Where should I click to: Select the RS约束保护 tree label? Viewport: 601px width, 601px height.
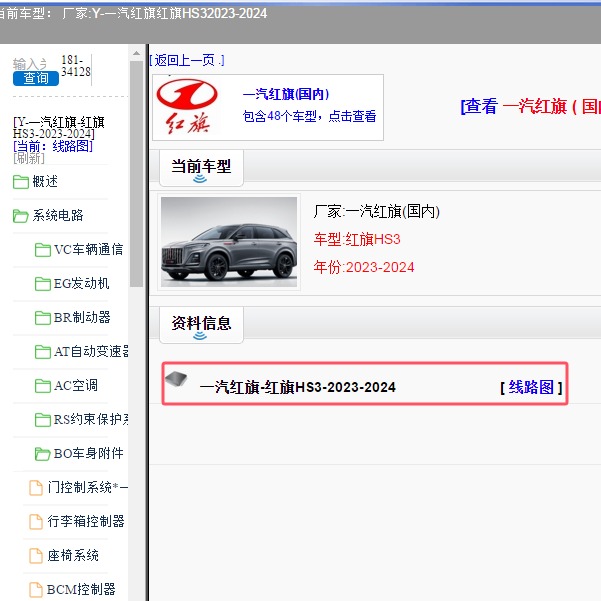(91, 419)
